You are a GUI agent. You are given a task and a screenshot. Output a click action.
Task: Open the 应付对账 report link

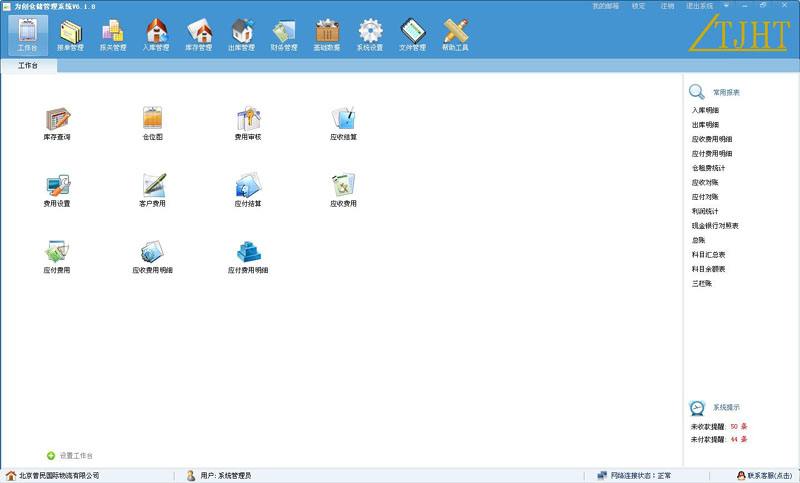coord(705,197)
